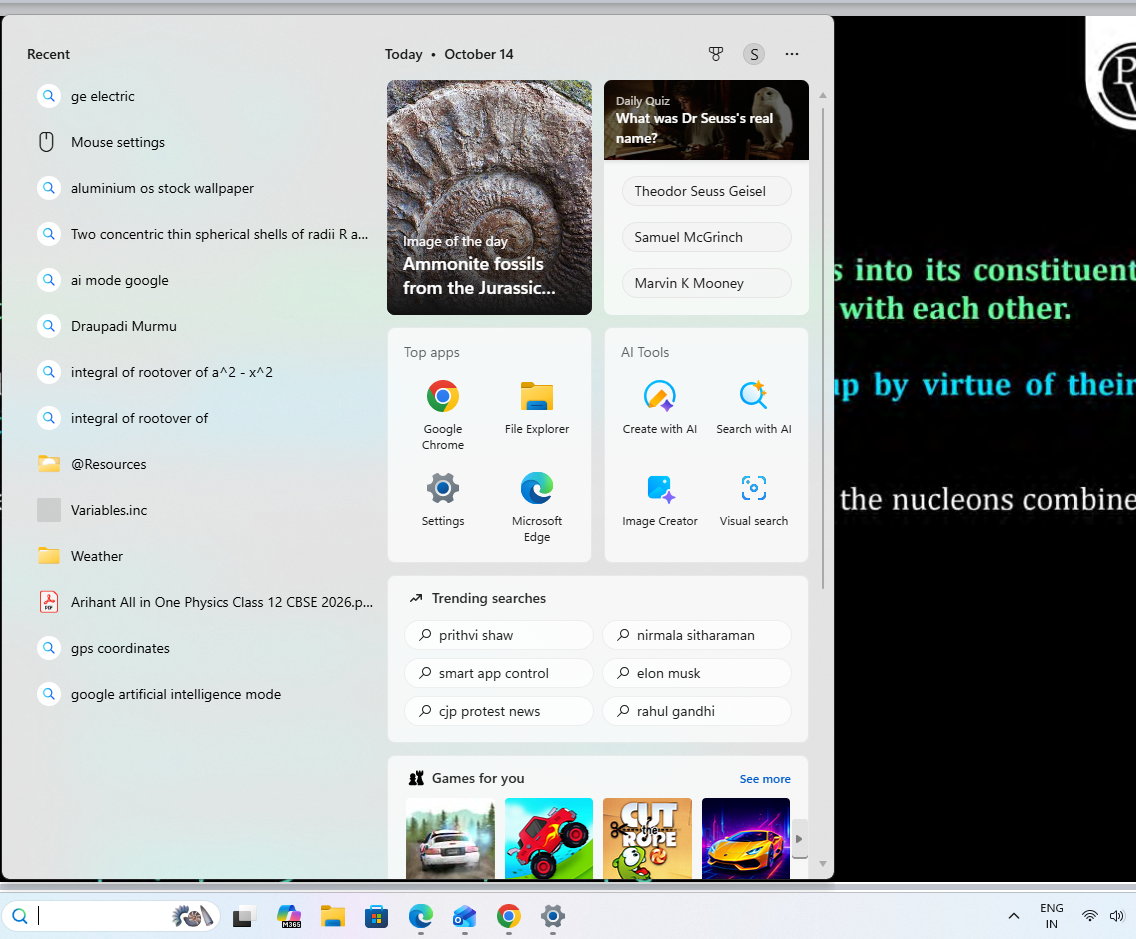Advance the games carousel with the right arrow
The height and width of the screenshot is (939, 1136).
[x=799, y=839]
